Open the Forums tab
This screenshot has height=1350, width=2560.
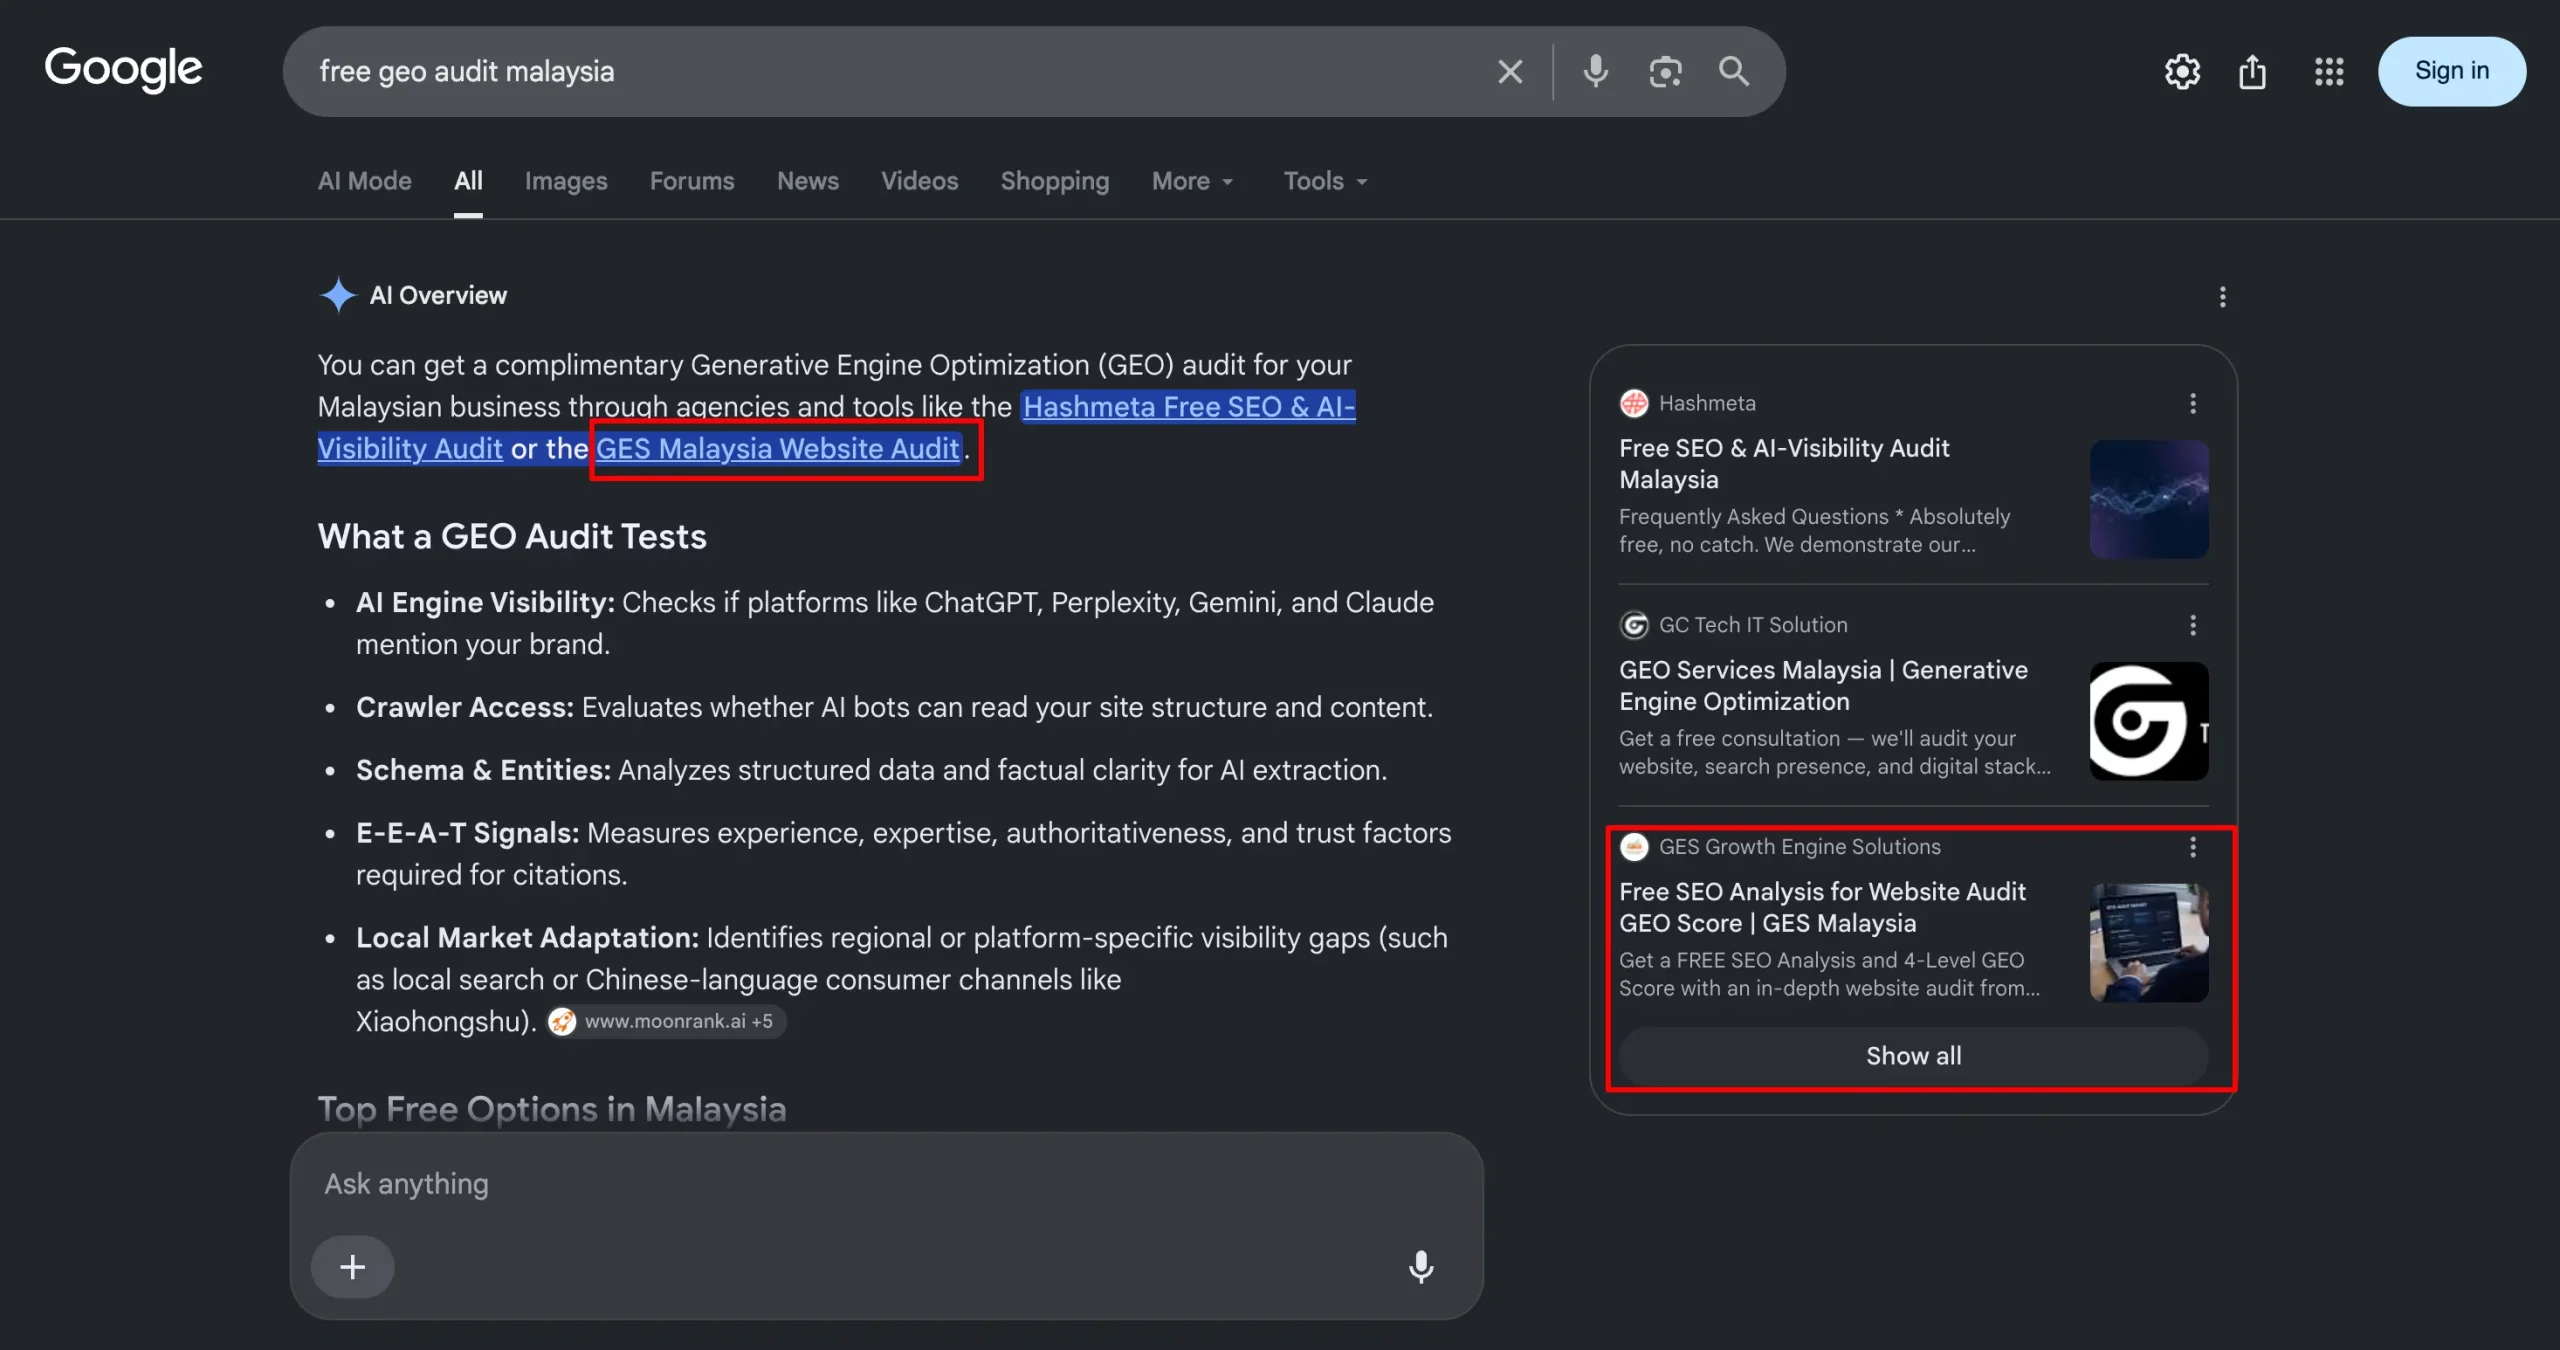pos(692,181)
